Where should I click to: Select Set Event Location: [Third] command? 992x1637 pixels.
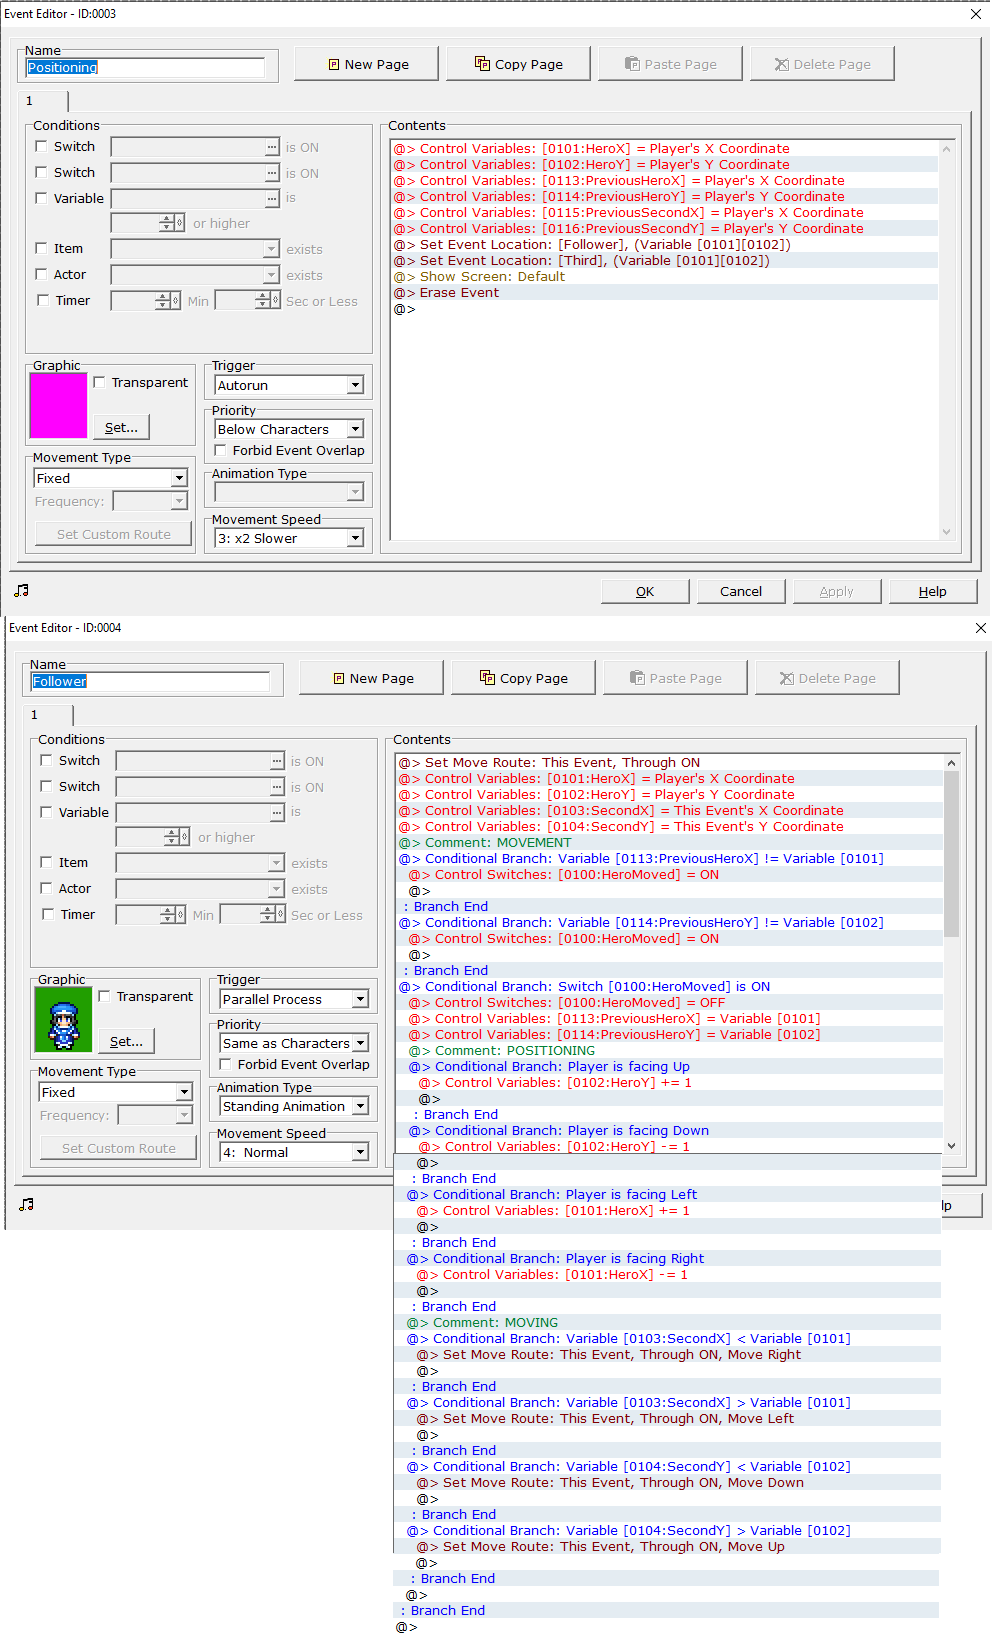[664, 261]
